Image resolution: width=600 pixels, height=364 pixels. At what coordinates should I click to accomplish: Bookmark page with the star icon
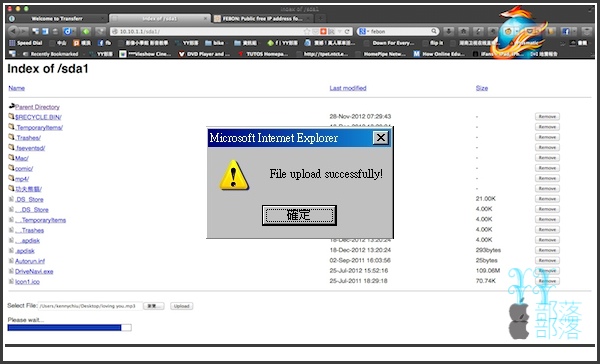coord(307,31)
